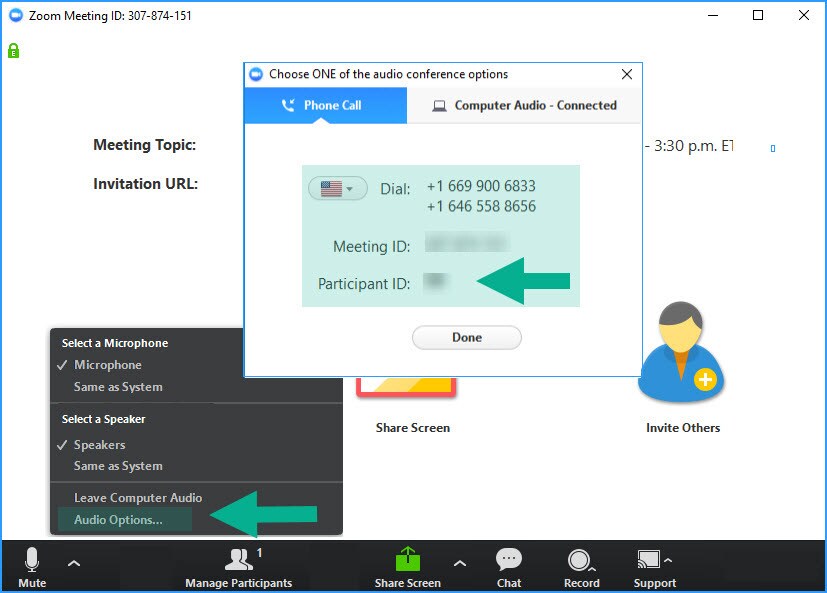
Task: Open the country flag dial-in dropdown
Action: pyautogui.click(x=338, y=188)
